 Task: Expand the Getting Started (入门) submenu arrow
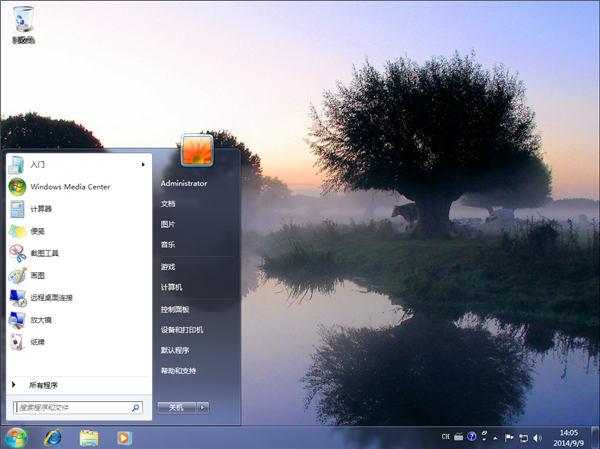[143, 164]
